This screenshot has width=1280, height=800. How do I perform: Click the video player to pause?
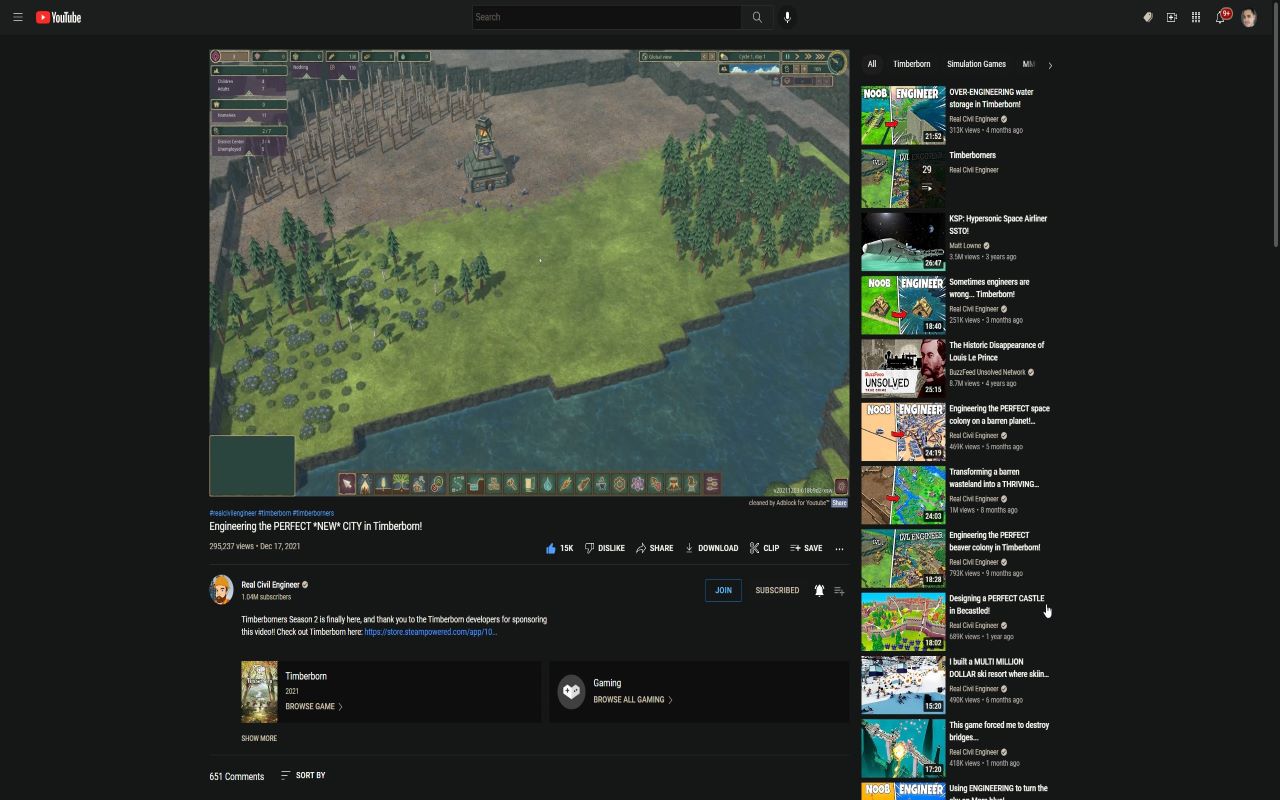point(529,273)
